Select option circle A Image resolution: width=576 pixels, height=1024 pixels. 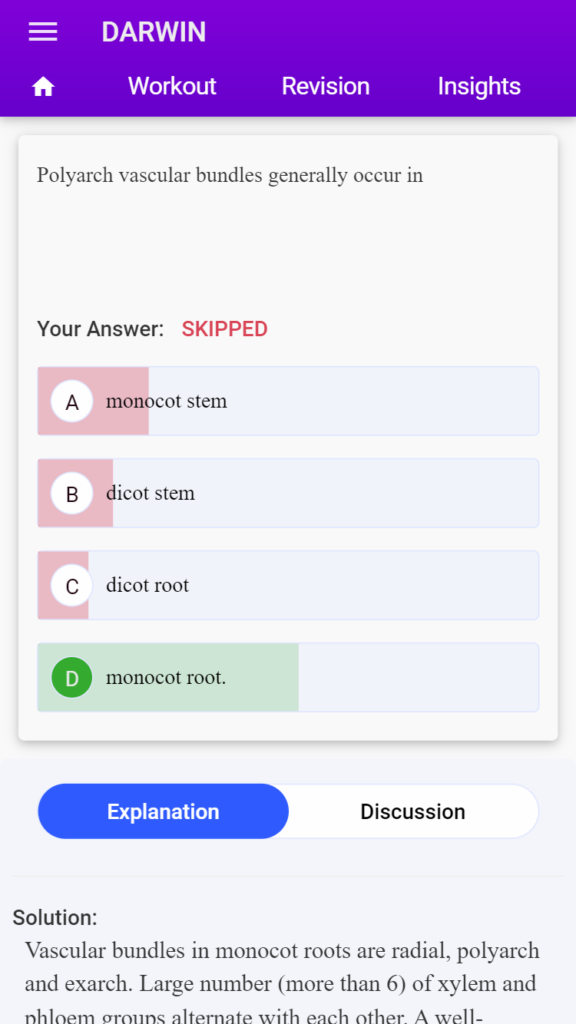pos(72,402)
